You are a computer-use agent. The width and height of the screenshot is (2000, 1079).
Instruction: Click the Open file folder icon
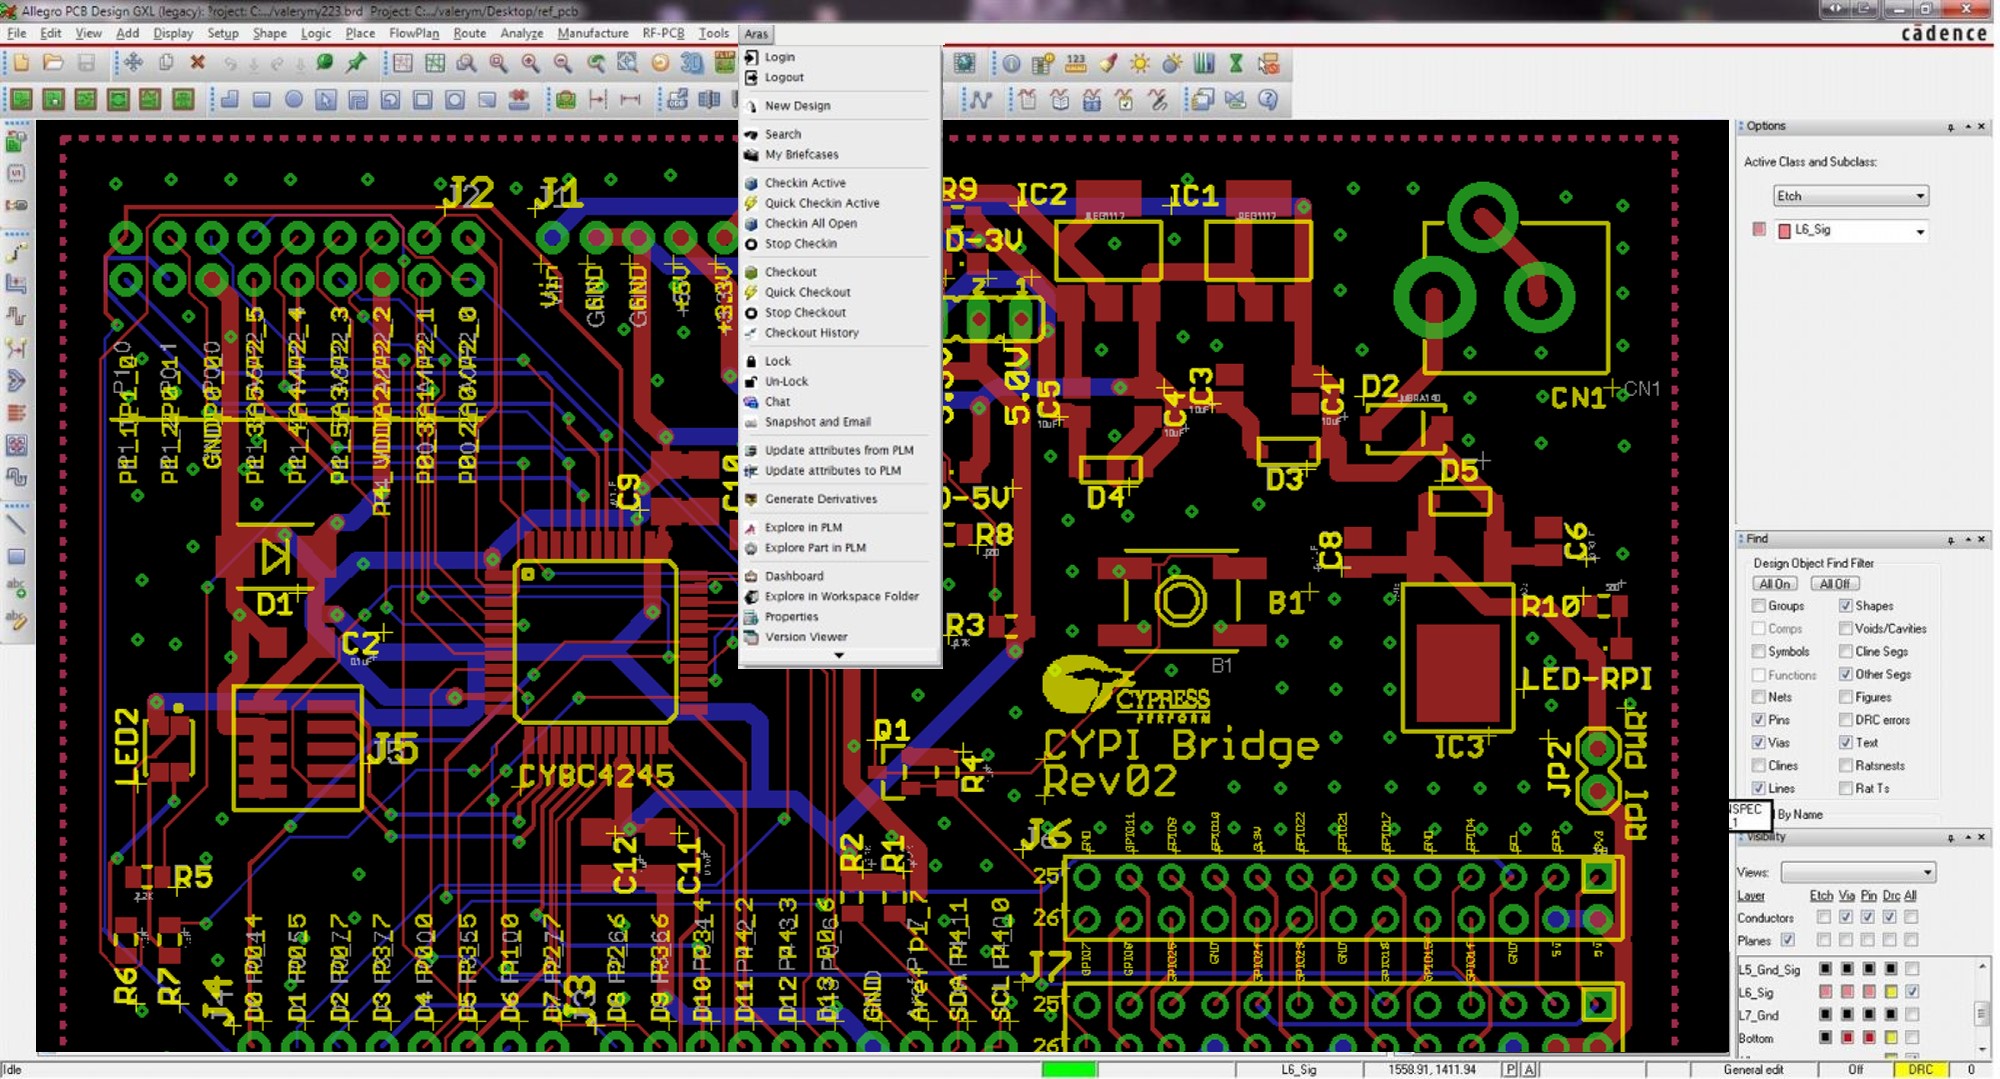point(53,64)
